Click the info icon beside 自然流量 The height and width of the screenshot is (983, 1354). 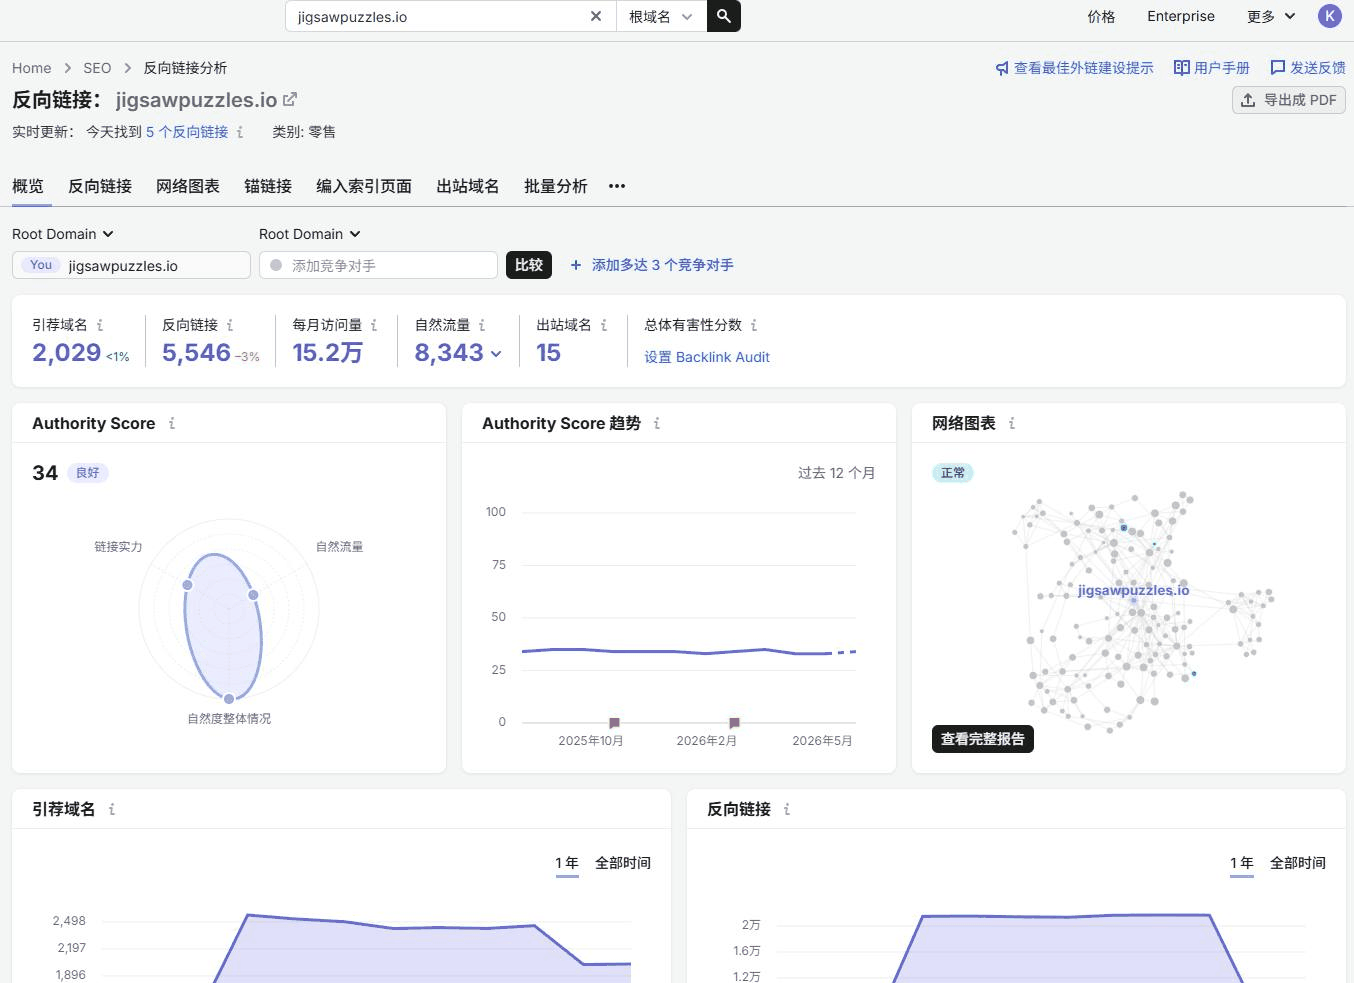click(482, 325)
